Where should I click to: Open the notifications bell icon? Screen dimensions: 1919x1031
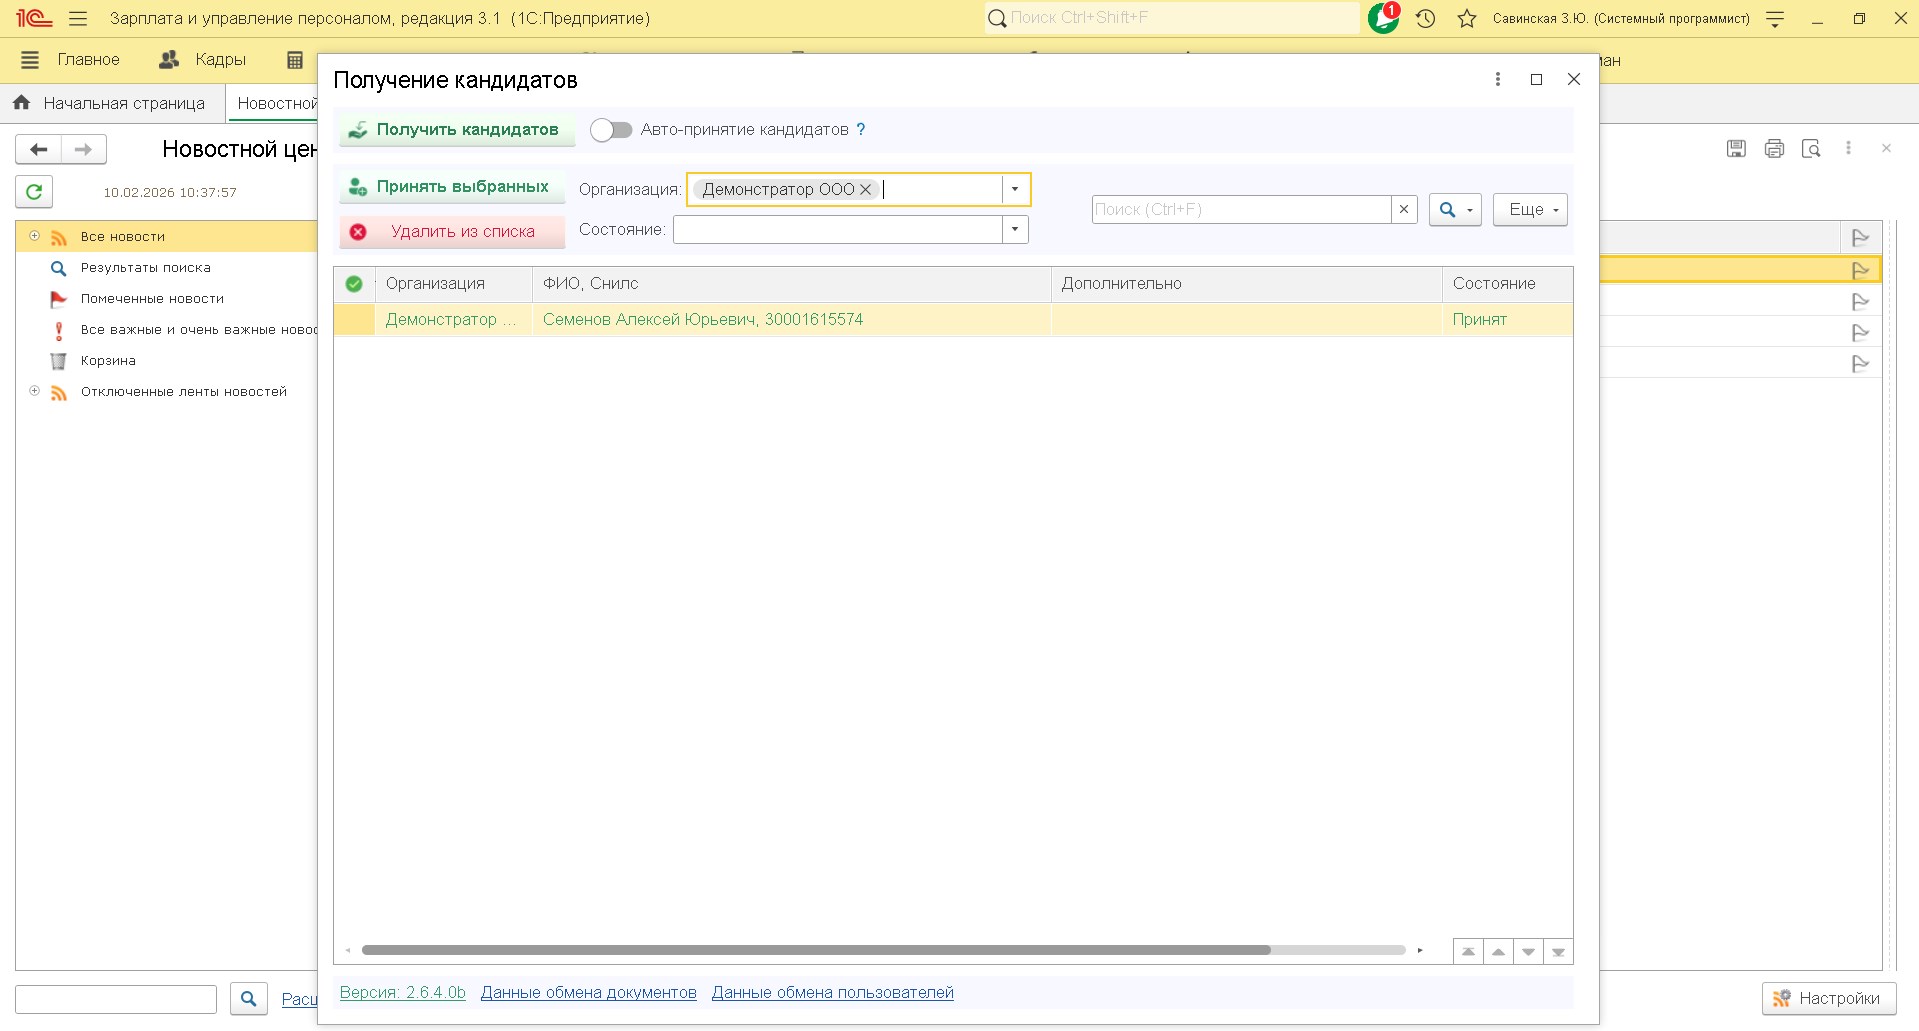pyautogui.click(x=1383, y=18)
